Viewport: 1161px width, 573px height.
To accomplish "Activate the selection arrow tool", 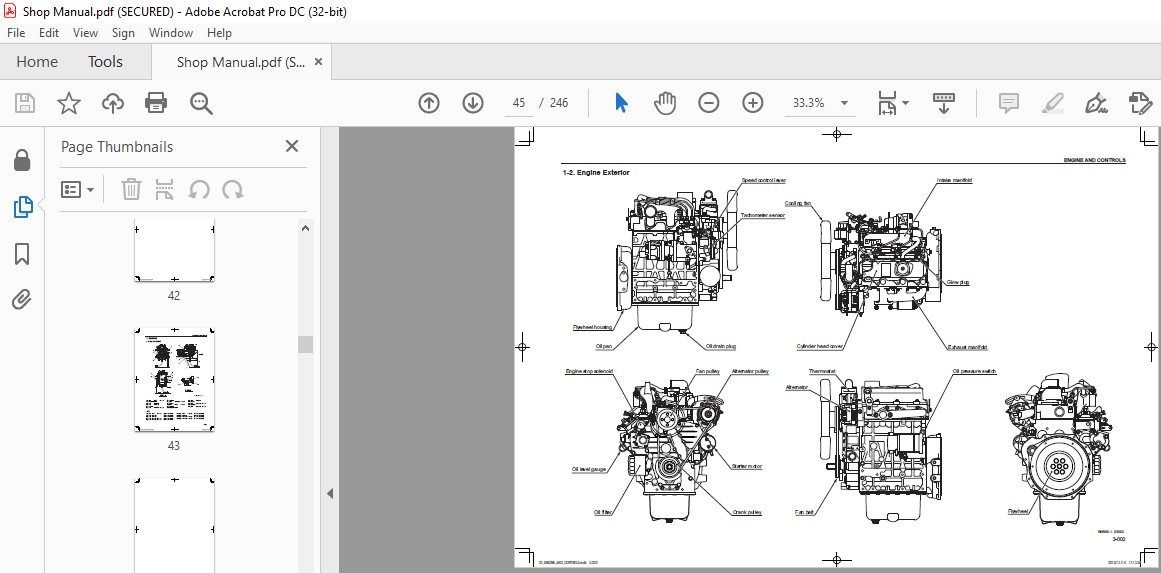I will pos(621,103).
